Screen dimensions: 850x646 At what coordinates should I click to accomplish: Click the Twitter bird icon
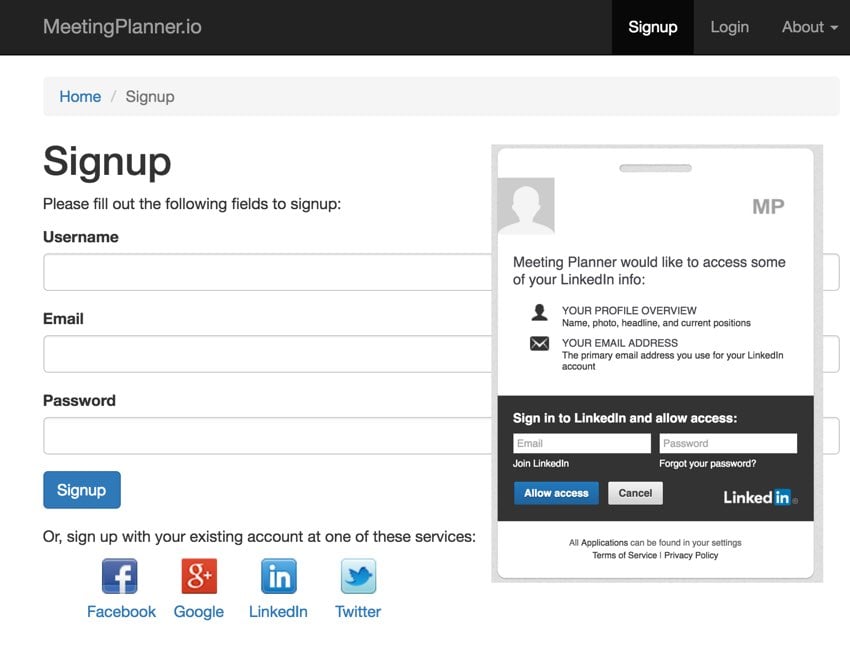[358, 576]
